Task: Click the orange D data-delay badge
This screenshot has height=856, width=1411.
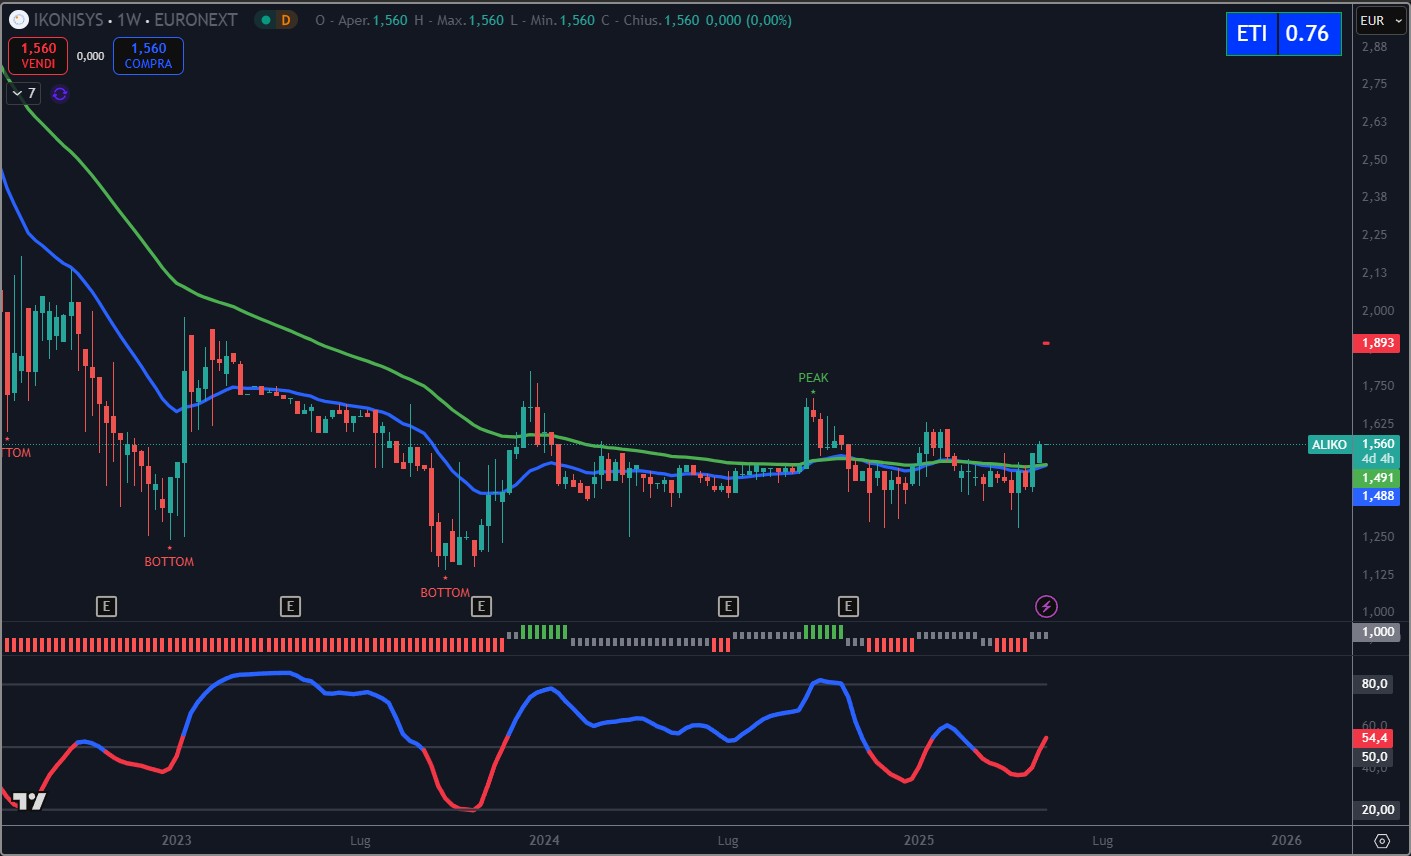Action: (x=286, y=20)
